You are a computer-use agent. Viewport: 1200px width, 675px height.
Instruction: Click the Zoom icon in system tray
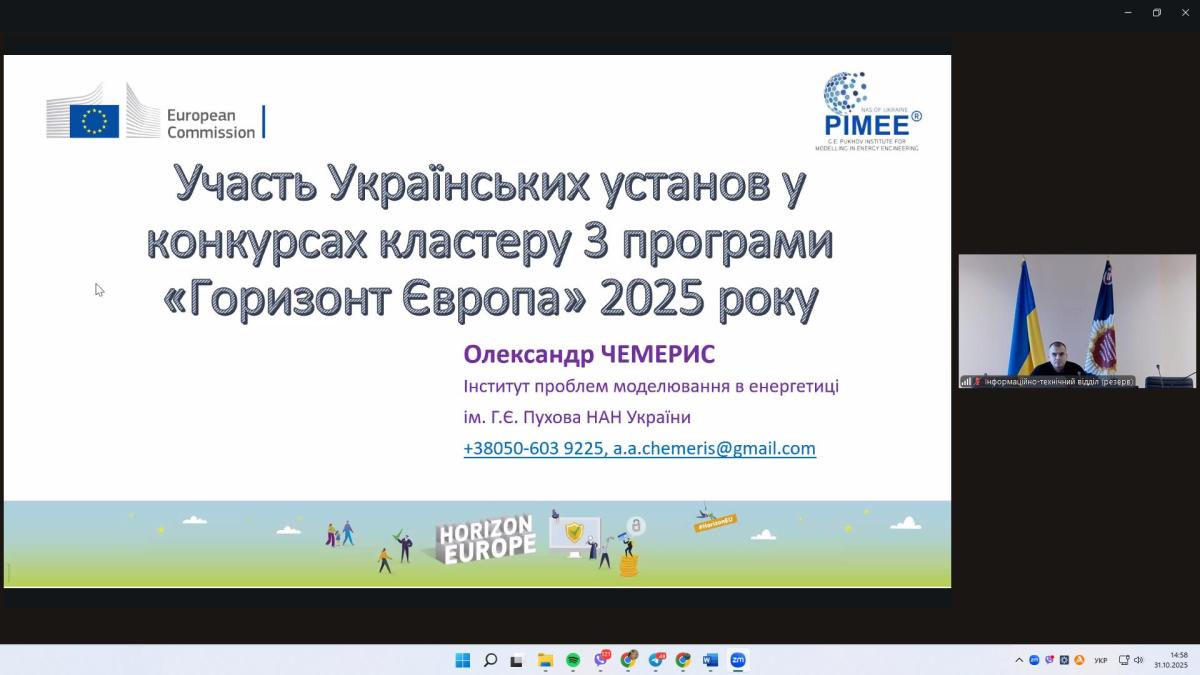pyautogui.click(x=1034, y=660)
